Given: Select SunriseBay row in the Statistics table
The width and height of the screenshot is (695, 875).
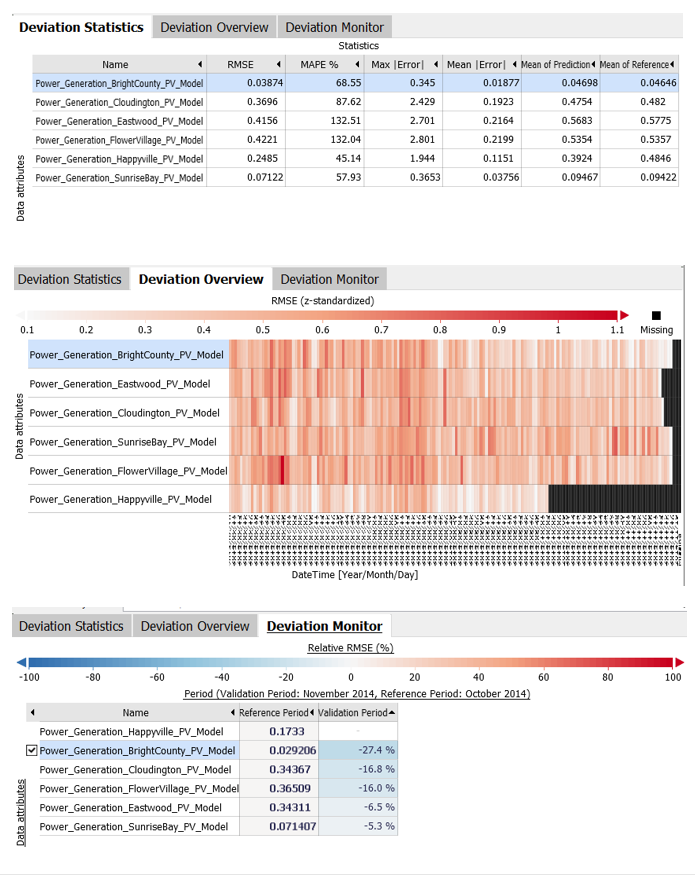Looking at the screenshot, I should [x=119, y=177].
